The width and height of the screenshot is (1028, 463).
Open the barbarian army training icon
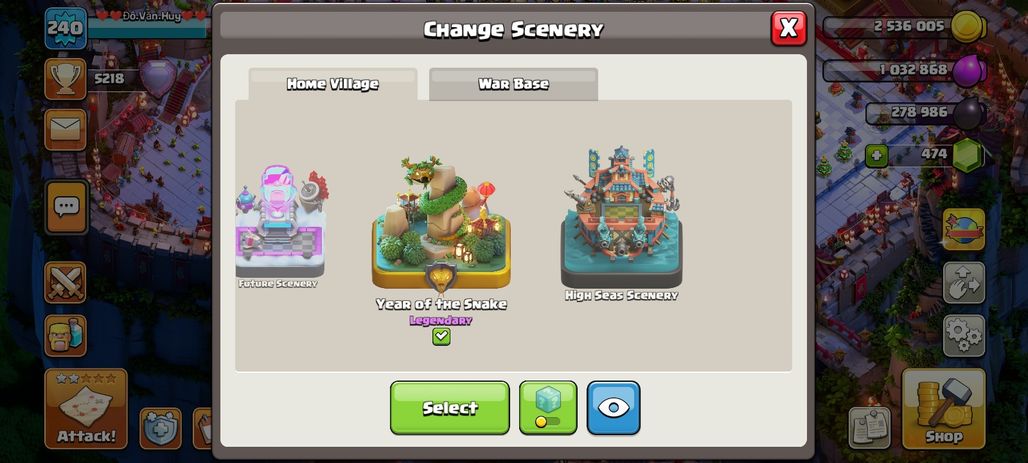(x=65, y=335)
